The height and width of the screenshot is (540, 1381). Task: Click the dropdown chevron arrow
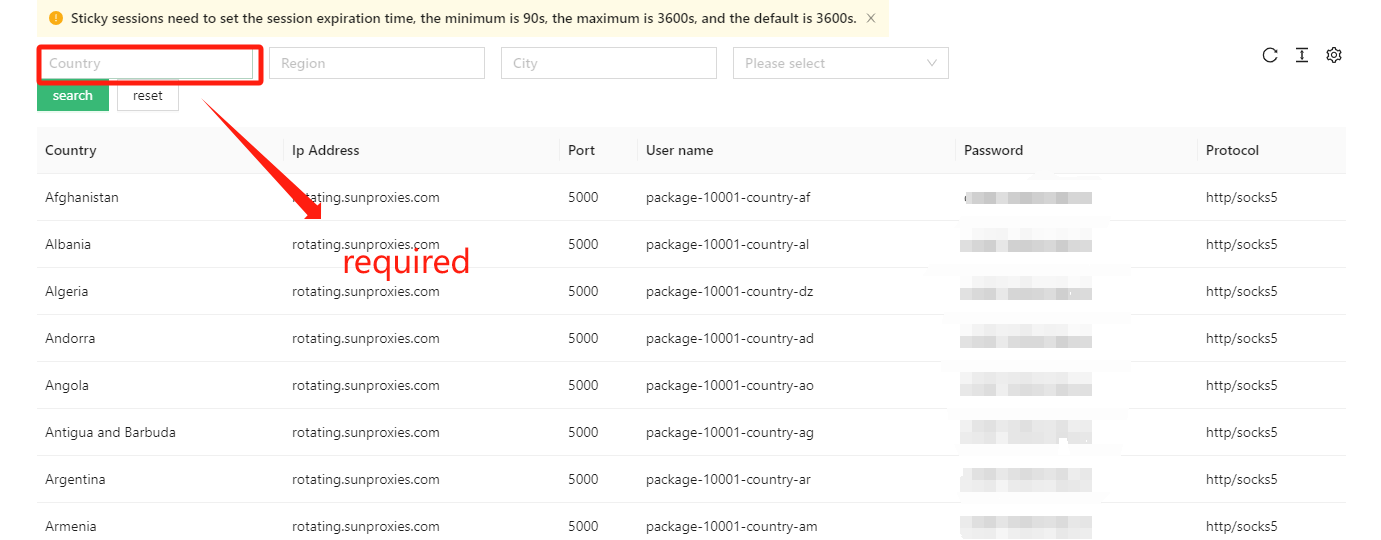click(932, 63)
